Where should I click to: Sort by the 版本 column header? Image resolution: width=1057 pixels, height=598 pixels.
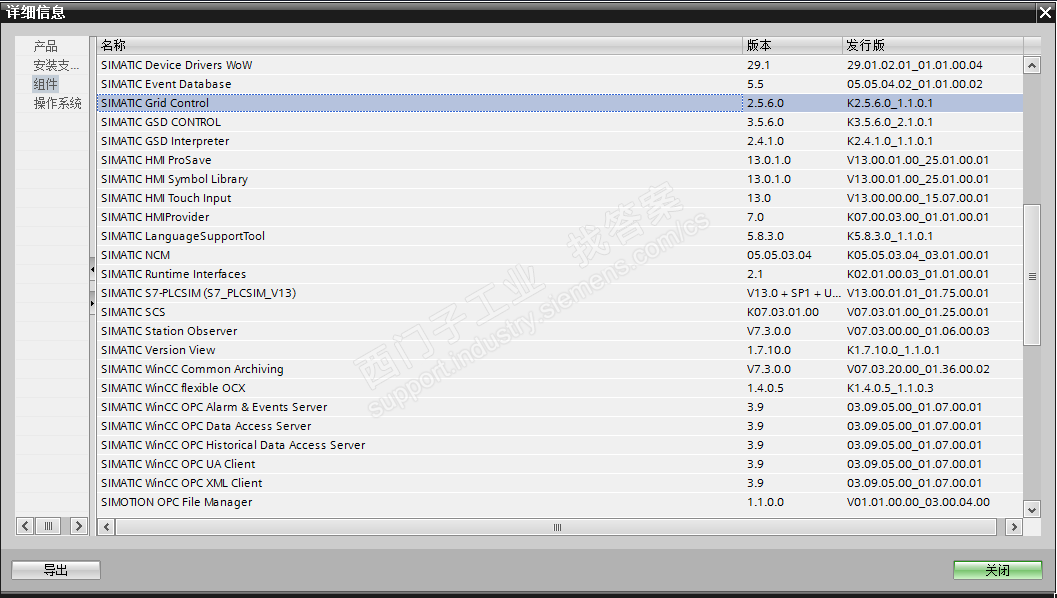tap(793, 45)
